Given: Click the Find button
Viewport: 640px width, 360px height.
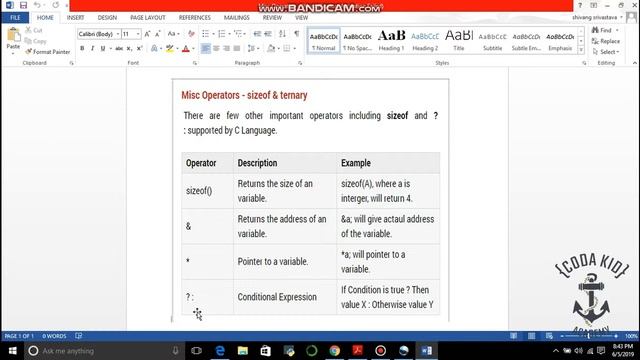Looking at the screenshot, I should tap(602, 30).
